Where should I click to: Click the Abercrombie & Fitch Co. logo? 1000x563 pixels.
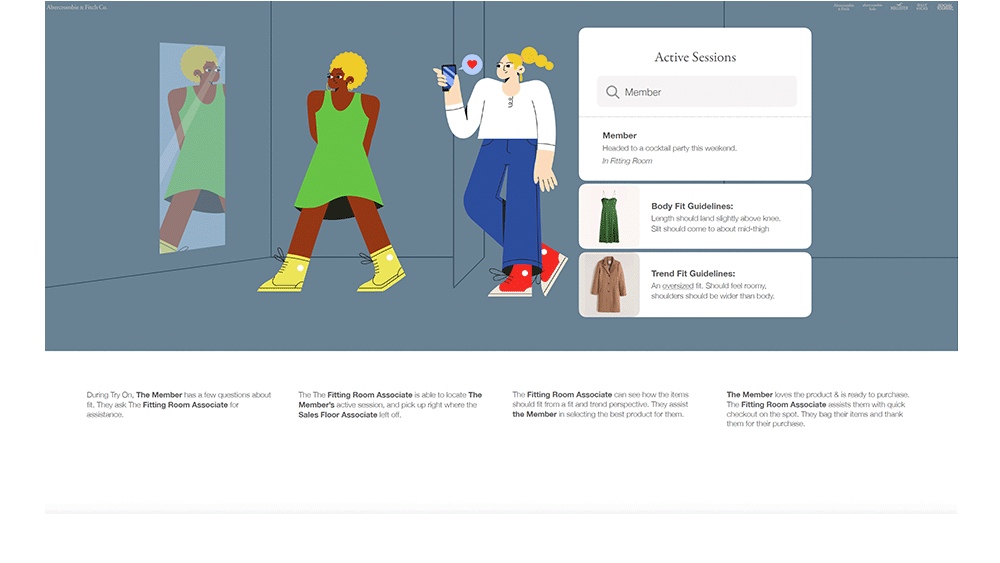tap(77, 7)
